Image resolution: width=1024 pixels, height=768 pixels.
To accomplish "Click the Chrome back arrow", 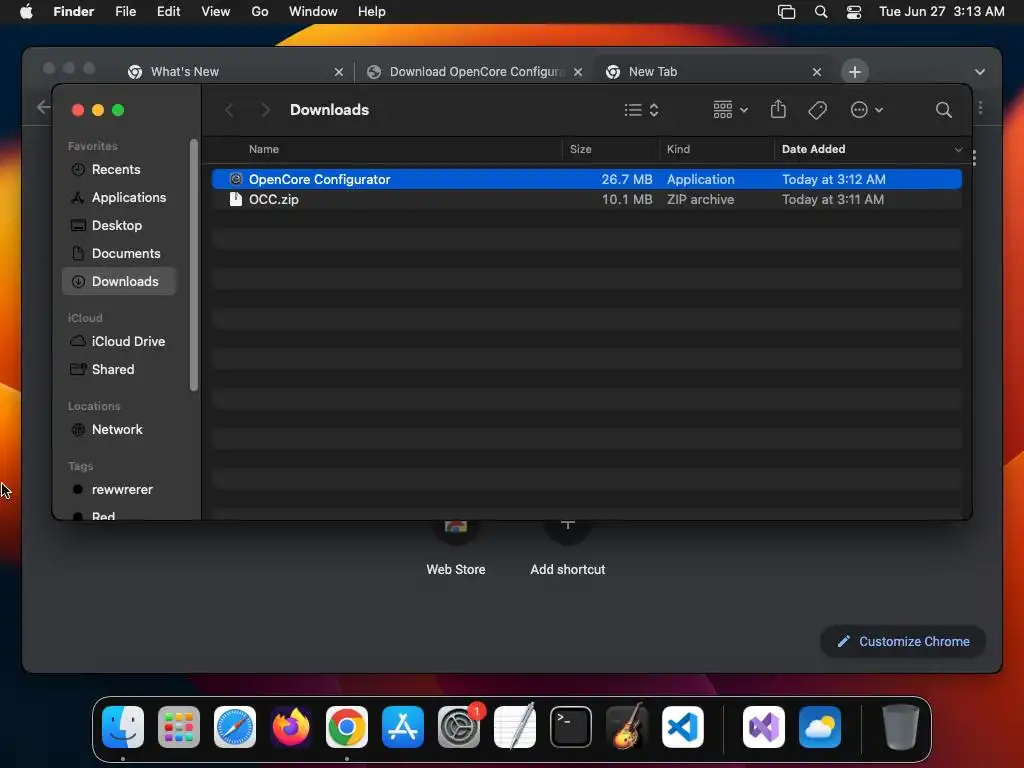I will (43, 107).
